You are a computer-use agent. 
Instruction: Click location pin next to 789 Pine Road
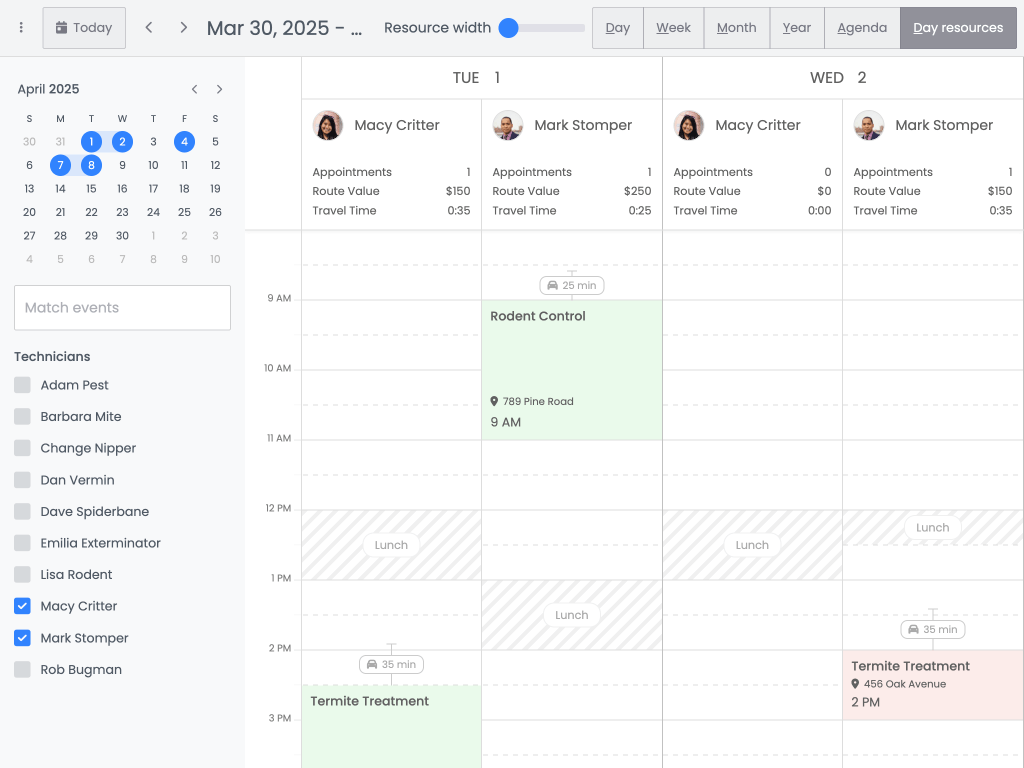coord(494,401)
